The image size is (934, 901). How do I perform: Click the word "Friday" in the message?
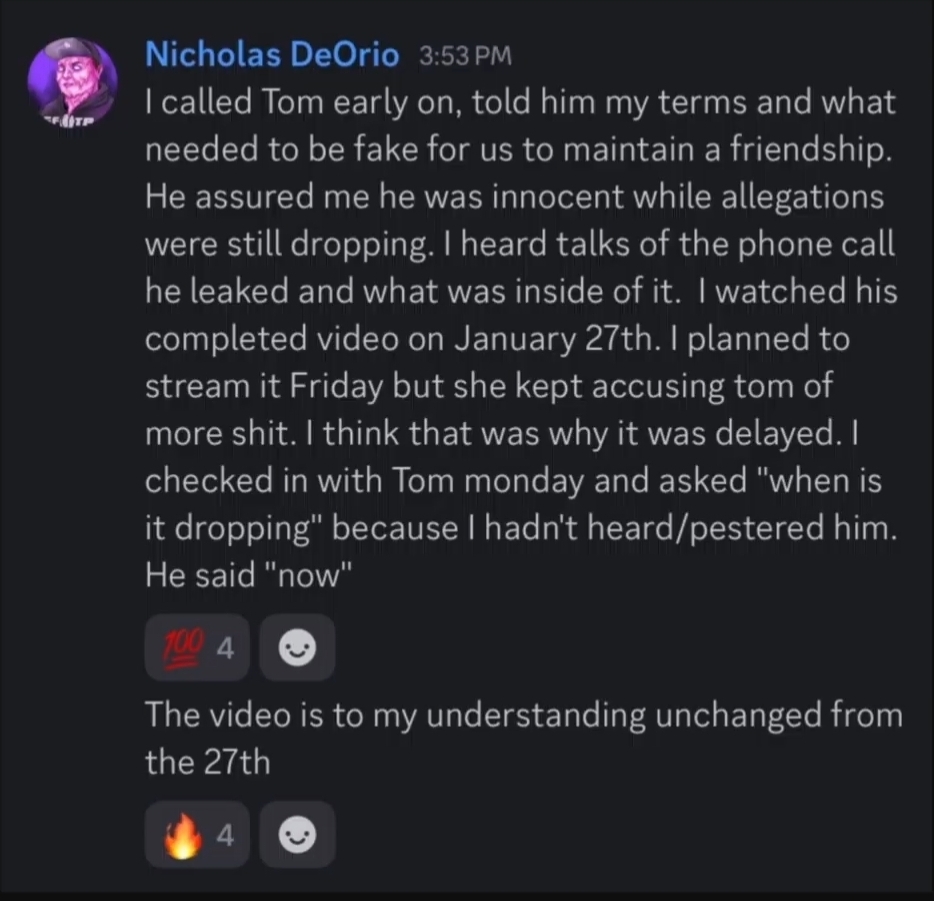(x=336, y=386)
